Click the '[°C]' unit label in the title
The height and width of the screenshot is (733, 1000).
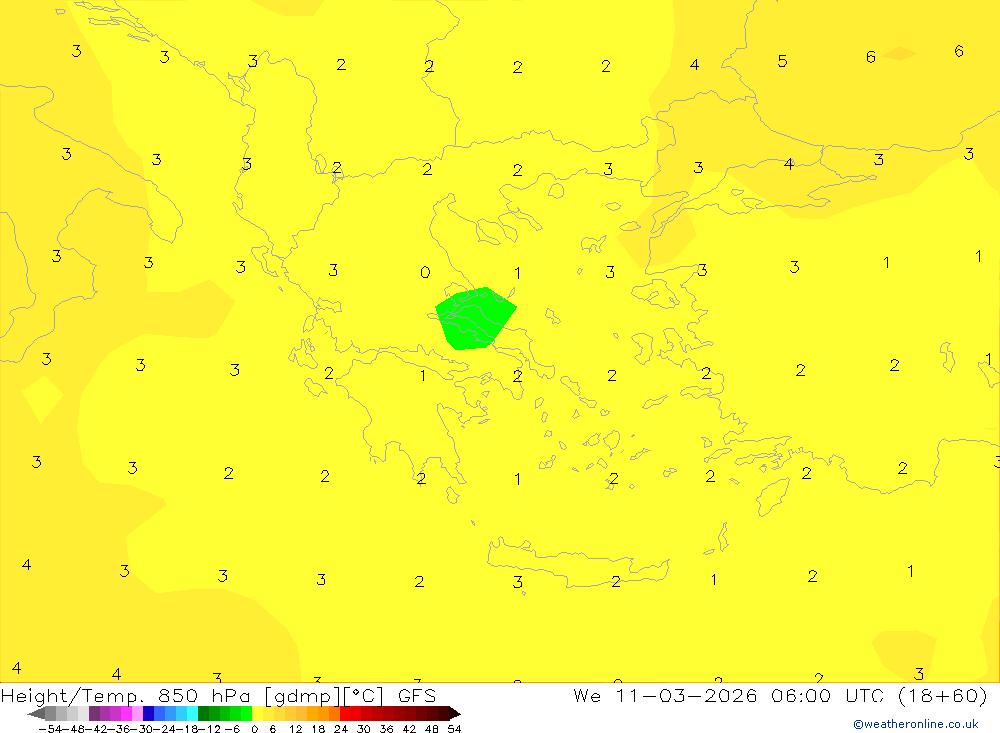pos(364,695)
